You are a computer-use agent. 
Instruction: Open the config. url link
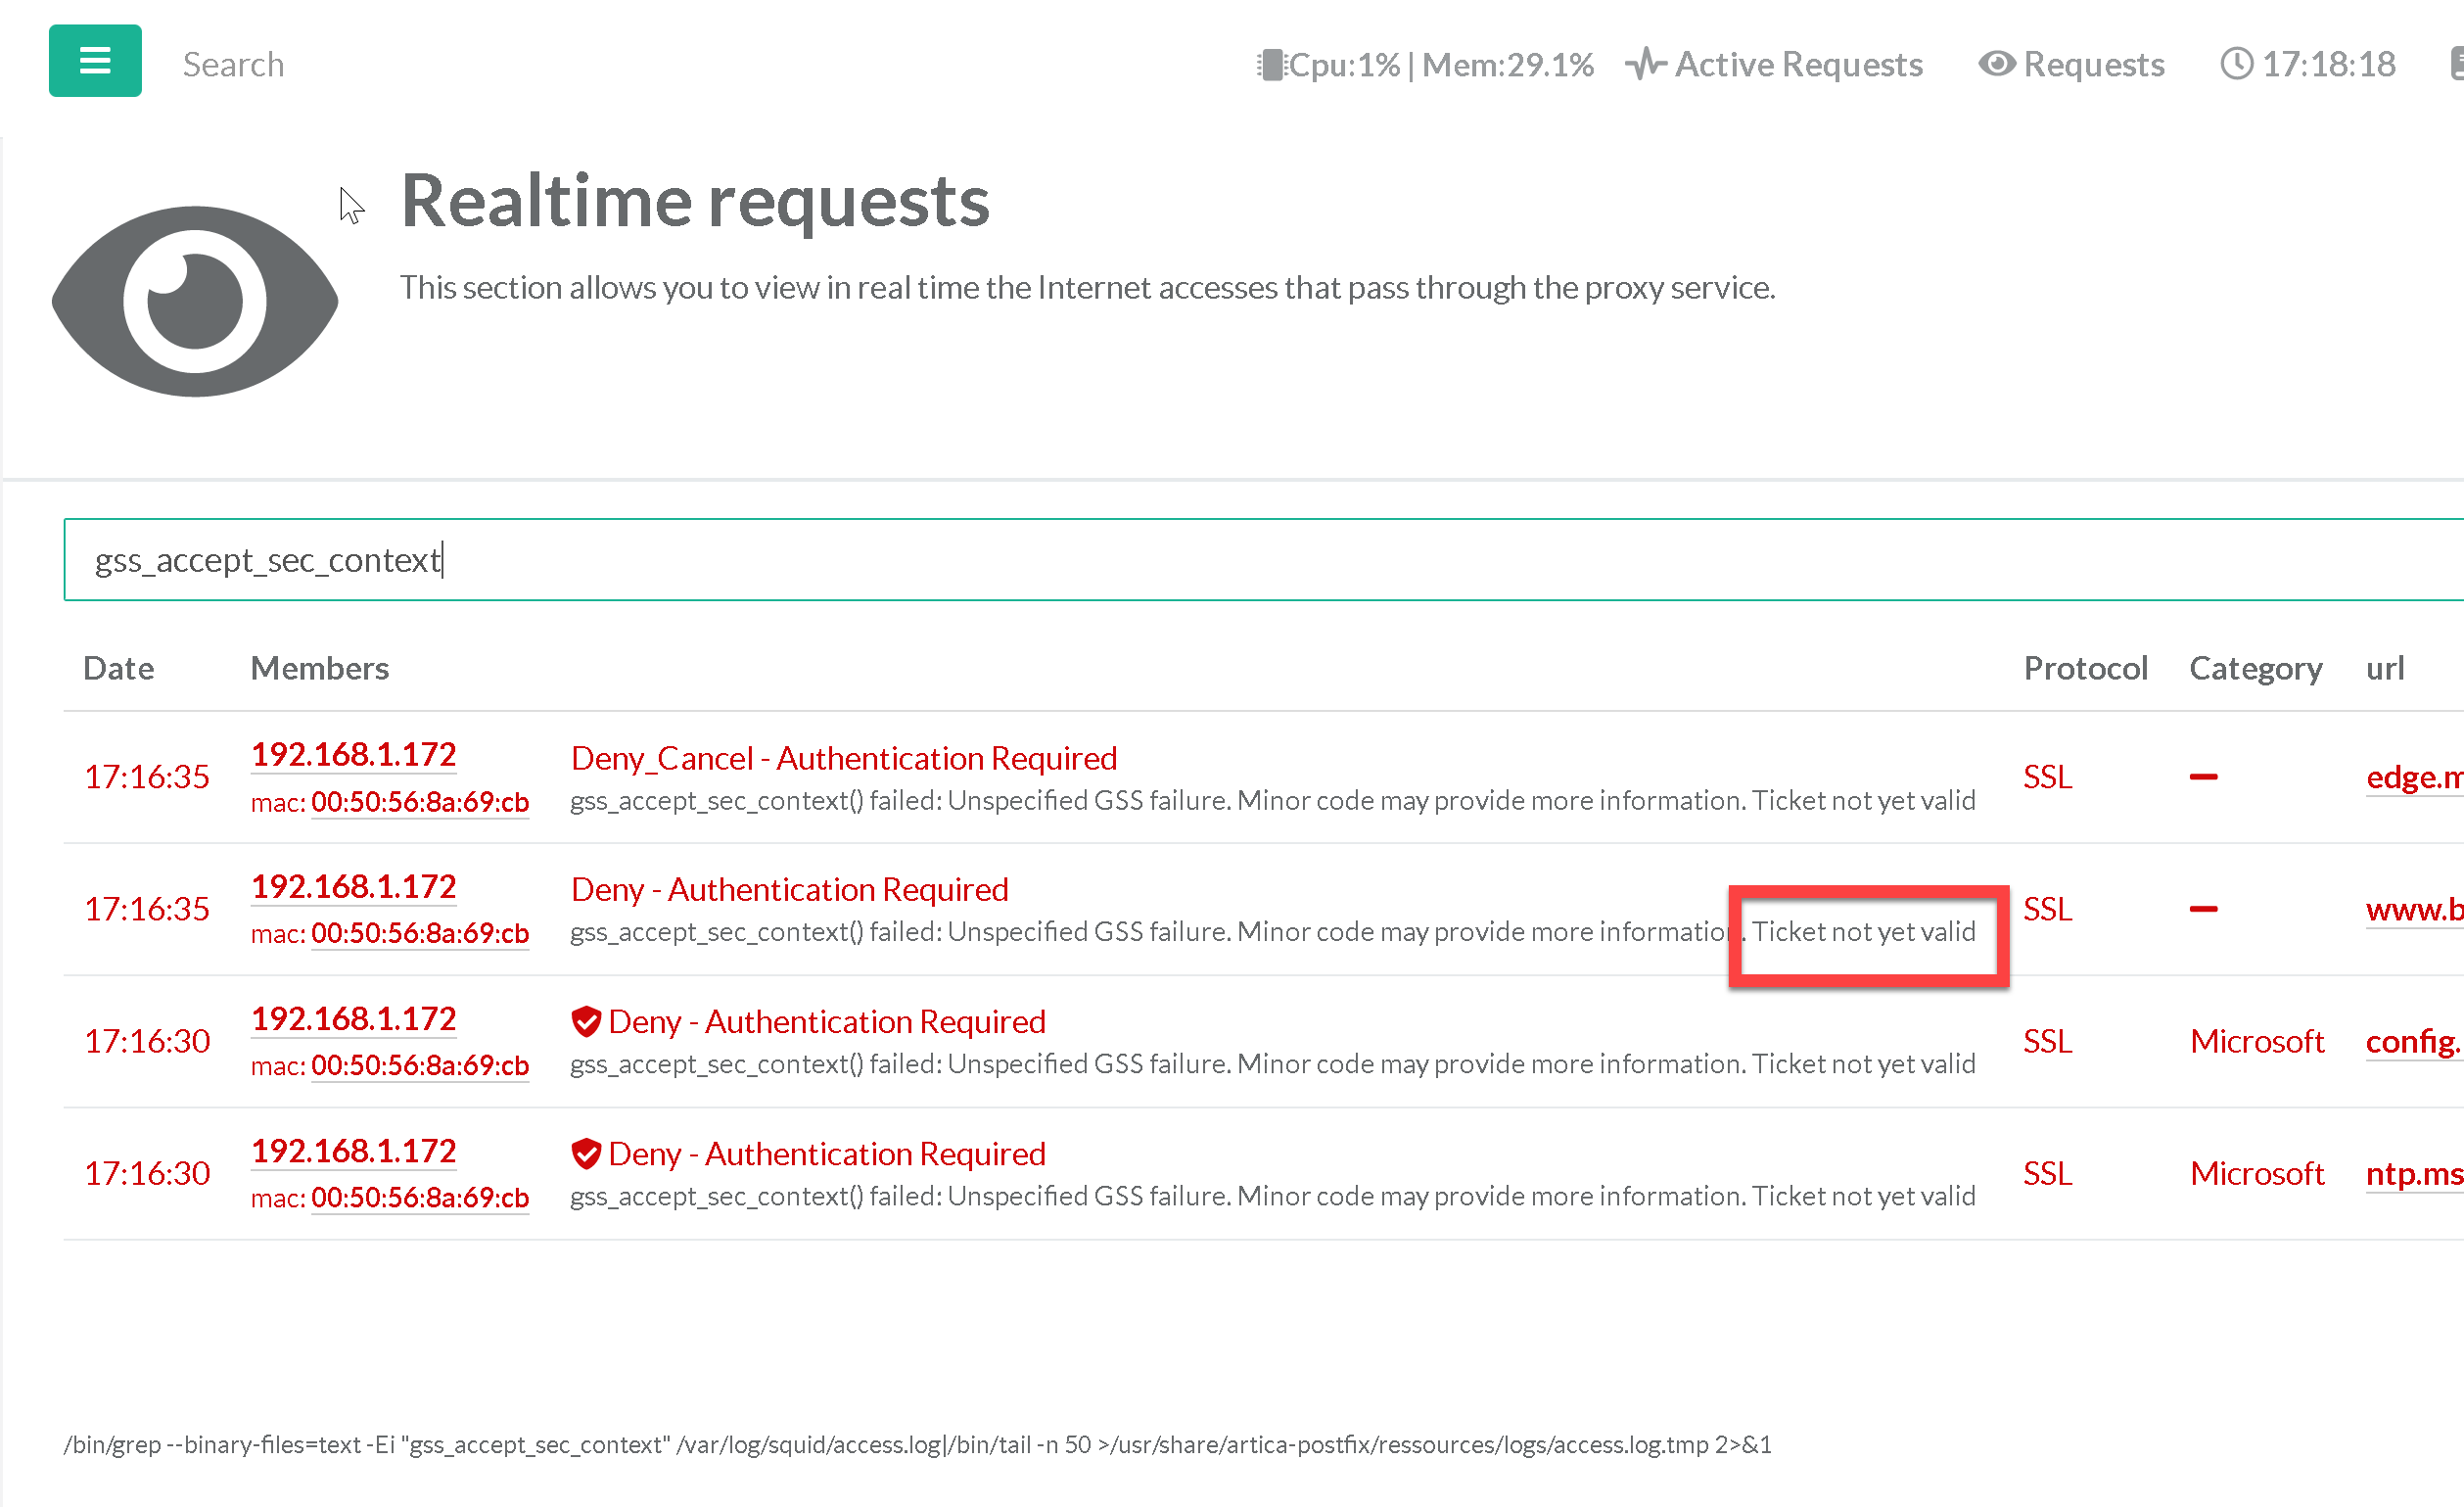point(2412,1041)
